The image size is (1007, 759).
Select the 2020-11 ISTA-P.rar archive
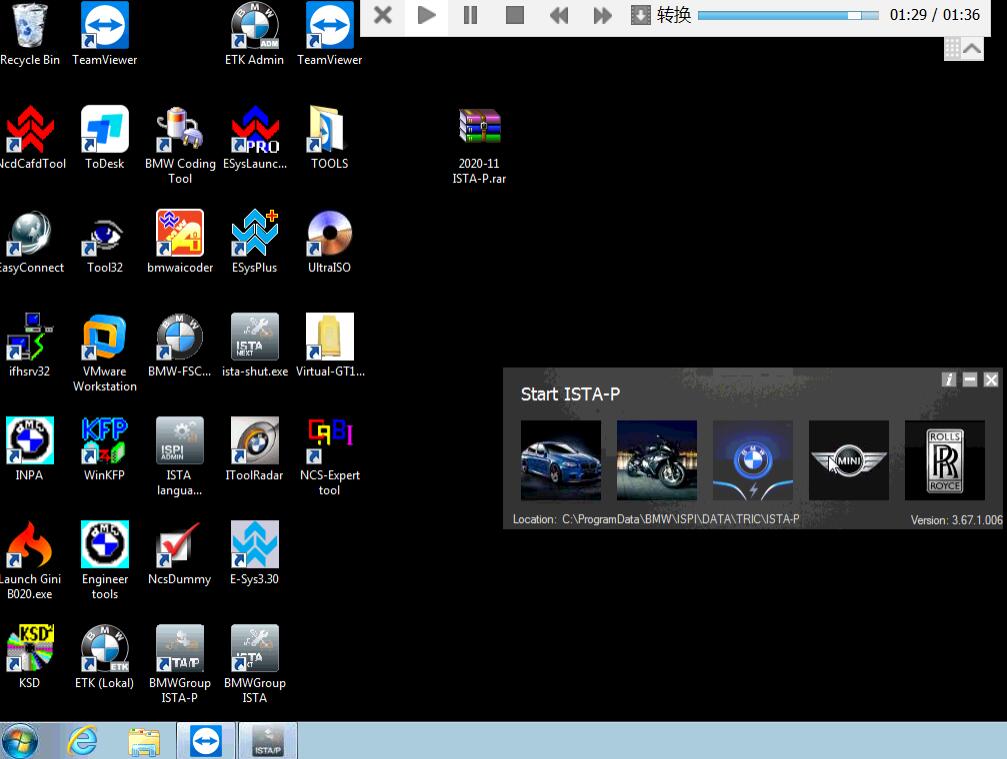point(479,146)
